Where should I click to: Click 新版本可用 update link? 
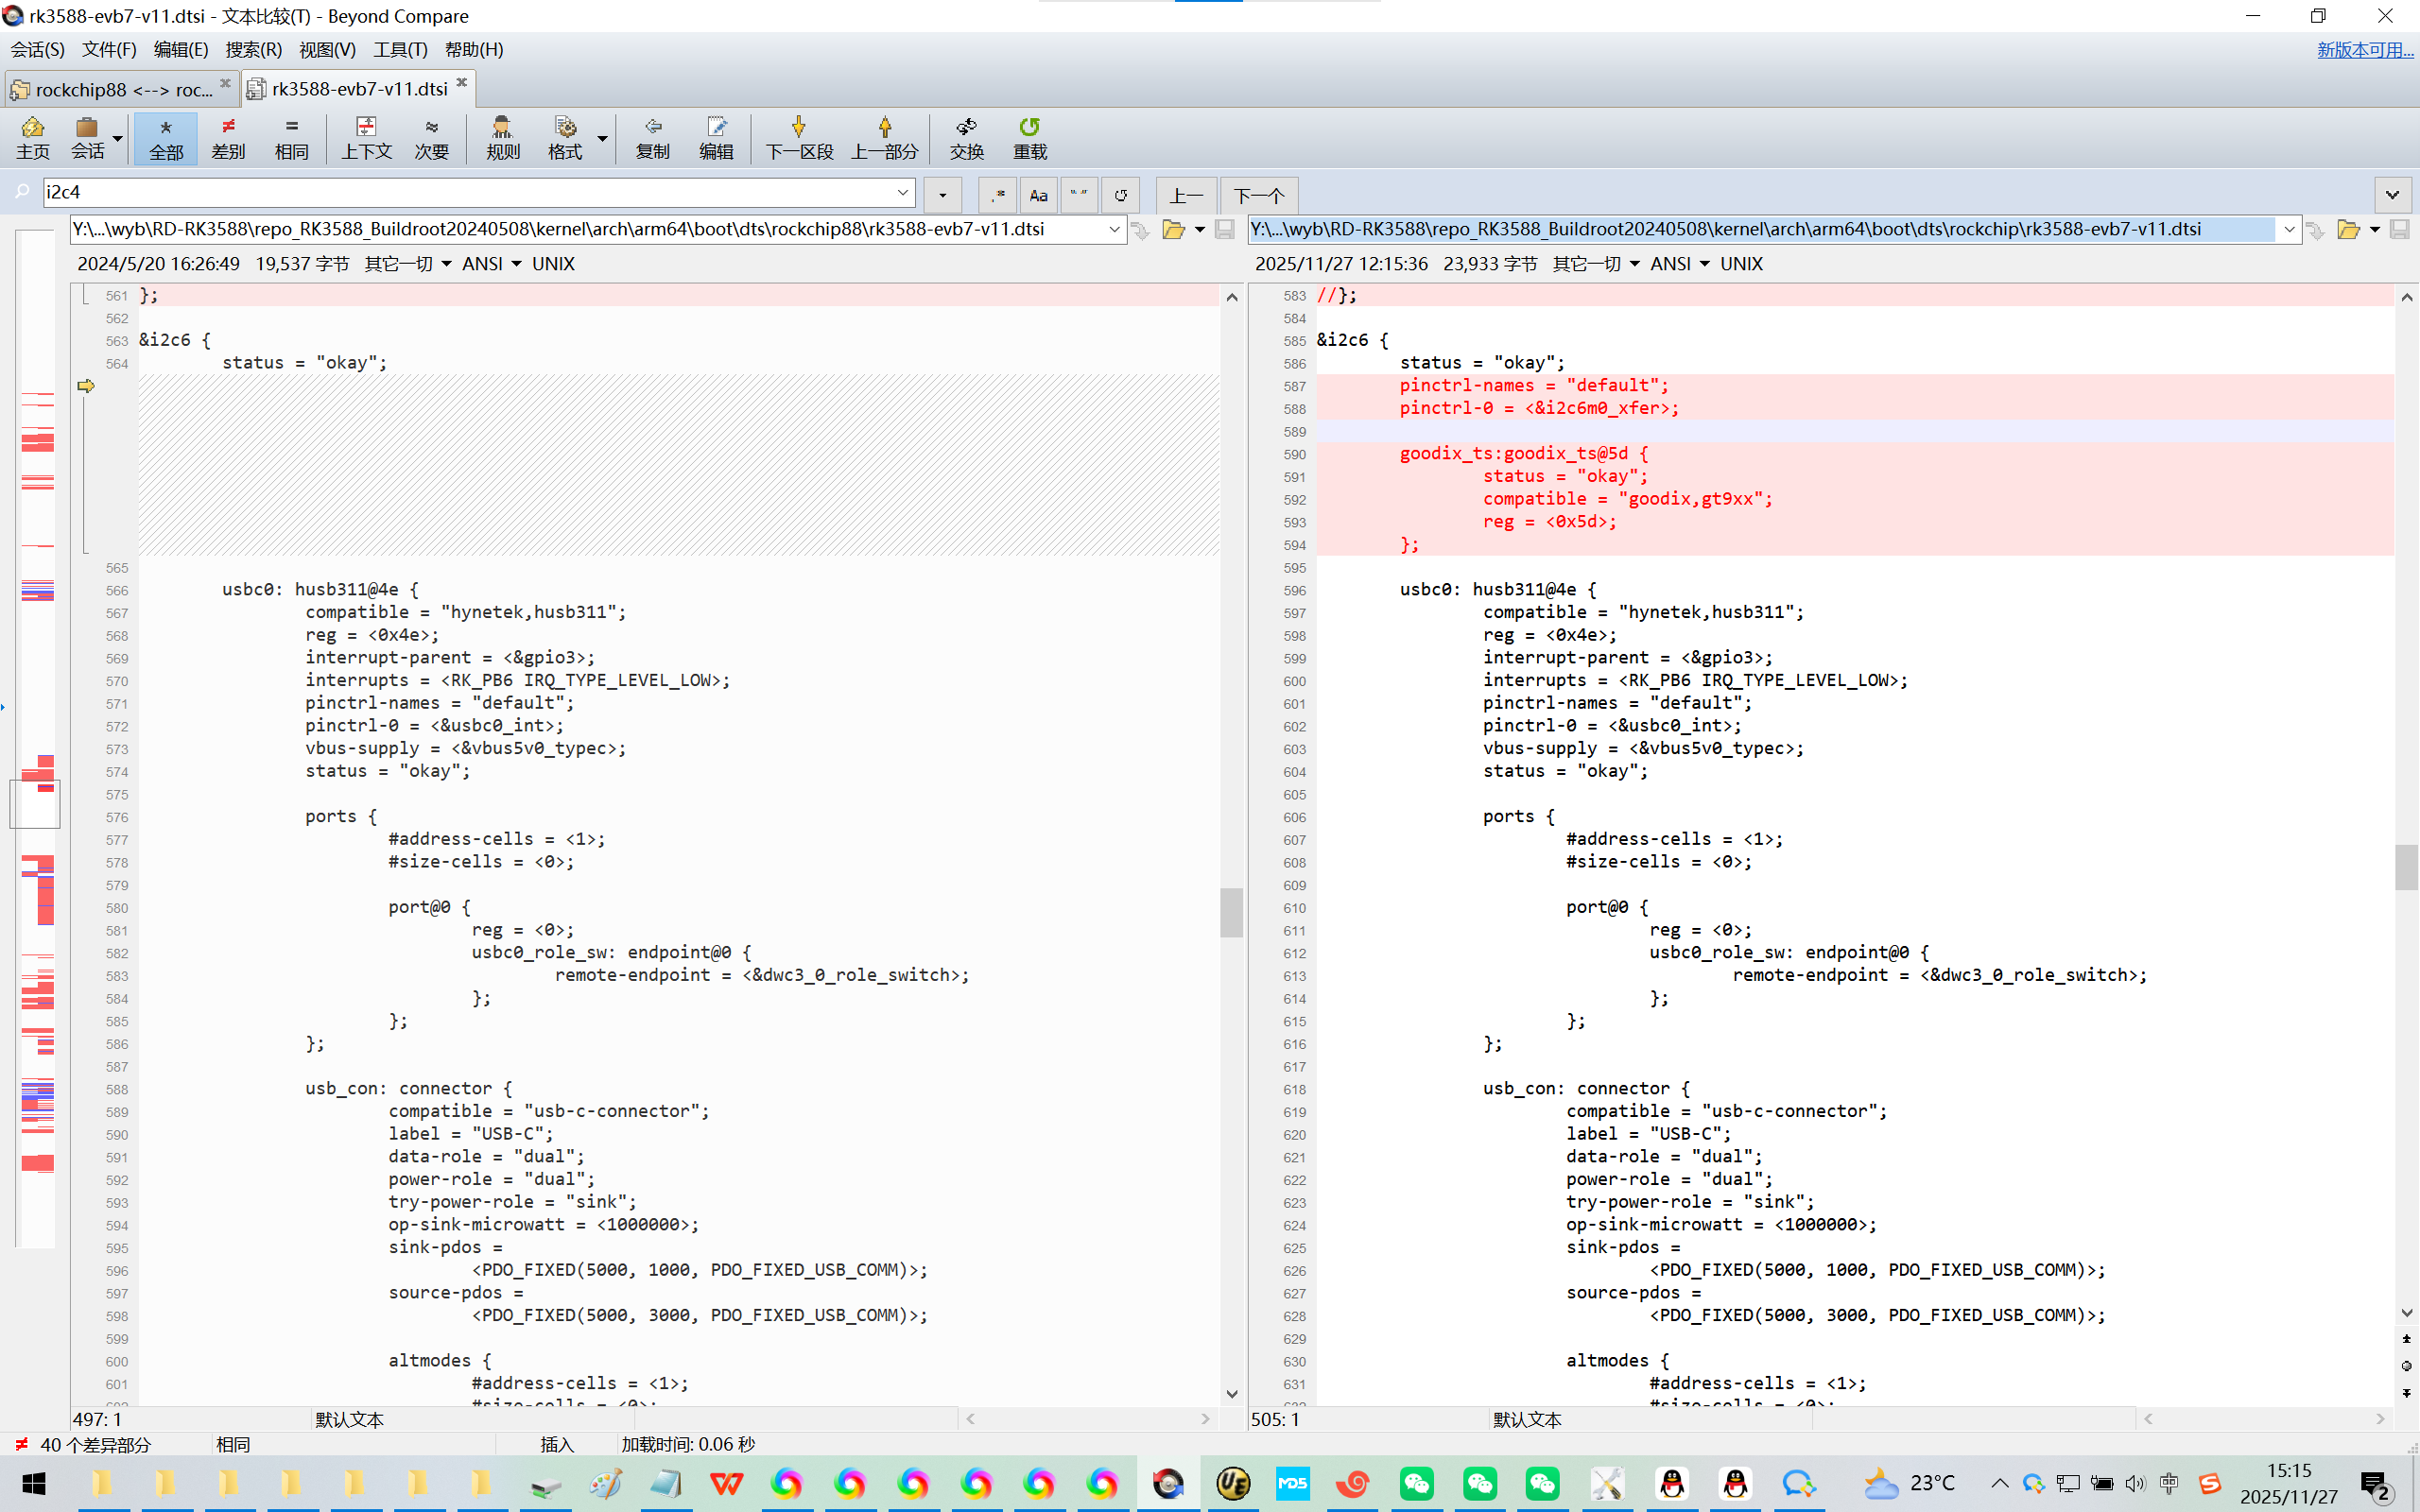(2364, 50)
